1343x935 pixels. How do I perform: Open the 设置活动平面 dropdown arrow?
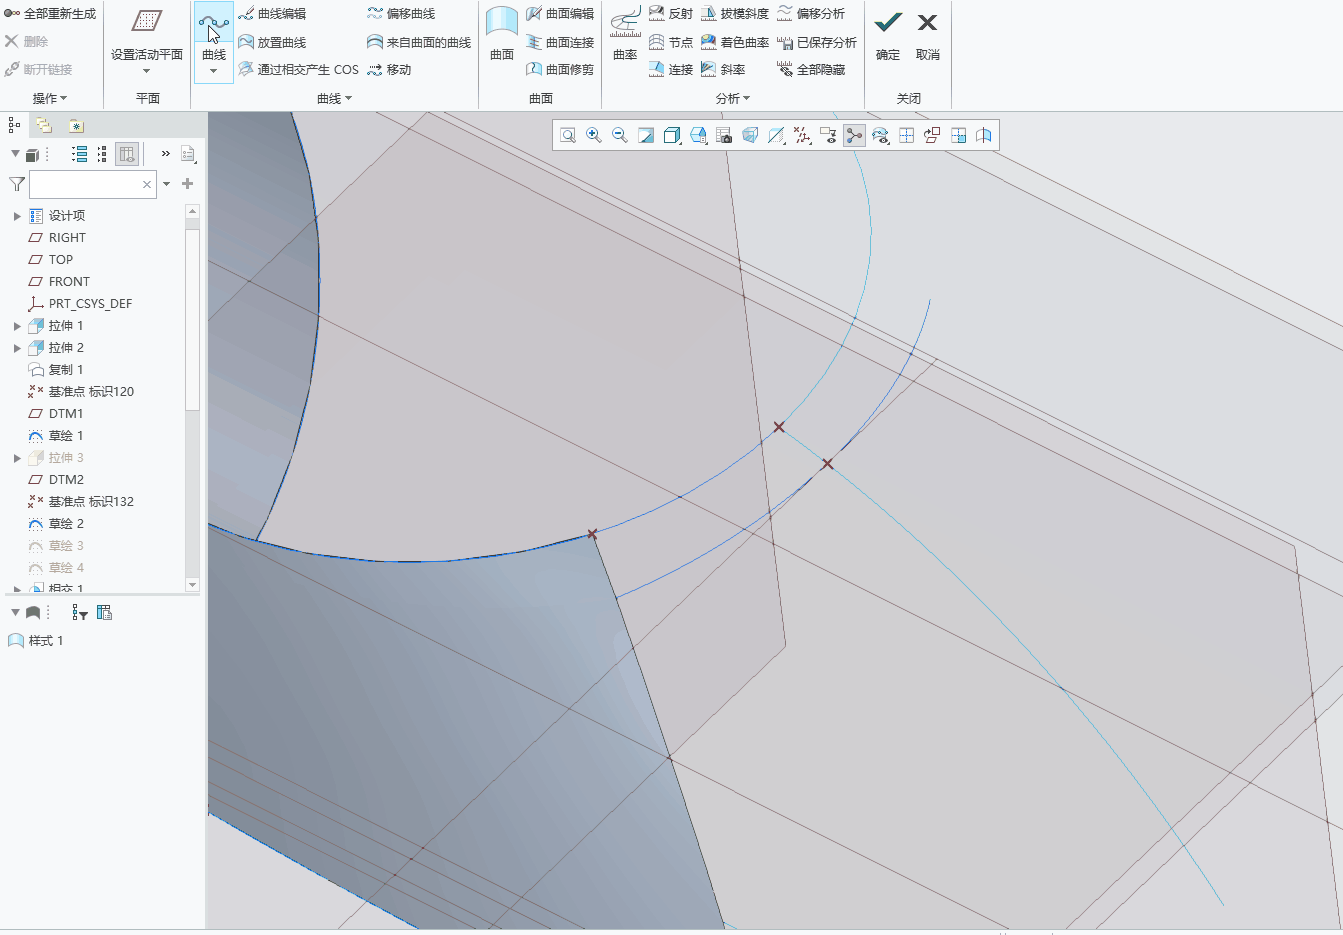click(147, 71)
